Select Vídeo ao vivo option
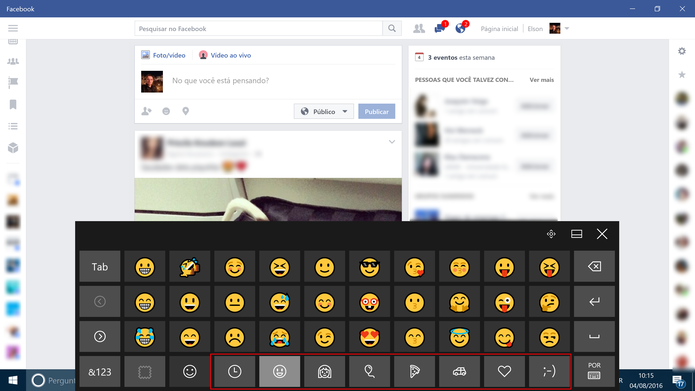 (225, 55)
